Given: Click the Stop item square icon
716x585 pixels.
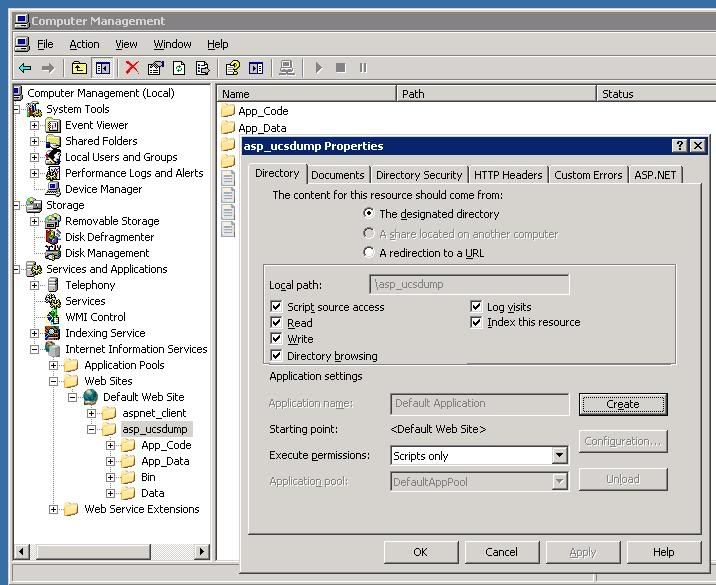Looking at the screenshot, I should (341, 68).
